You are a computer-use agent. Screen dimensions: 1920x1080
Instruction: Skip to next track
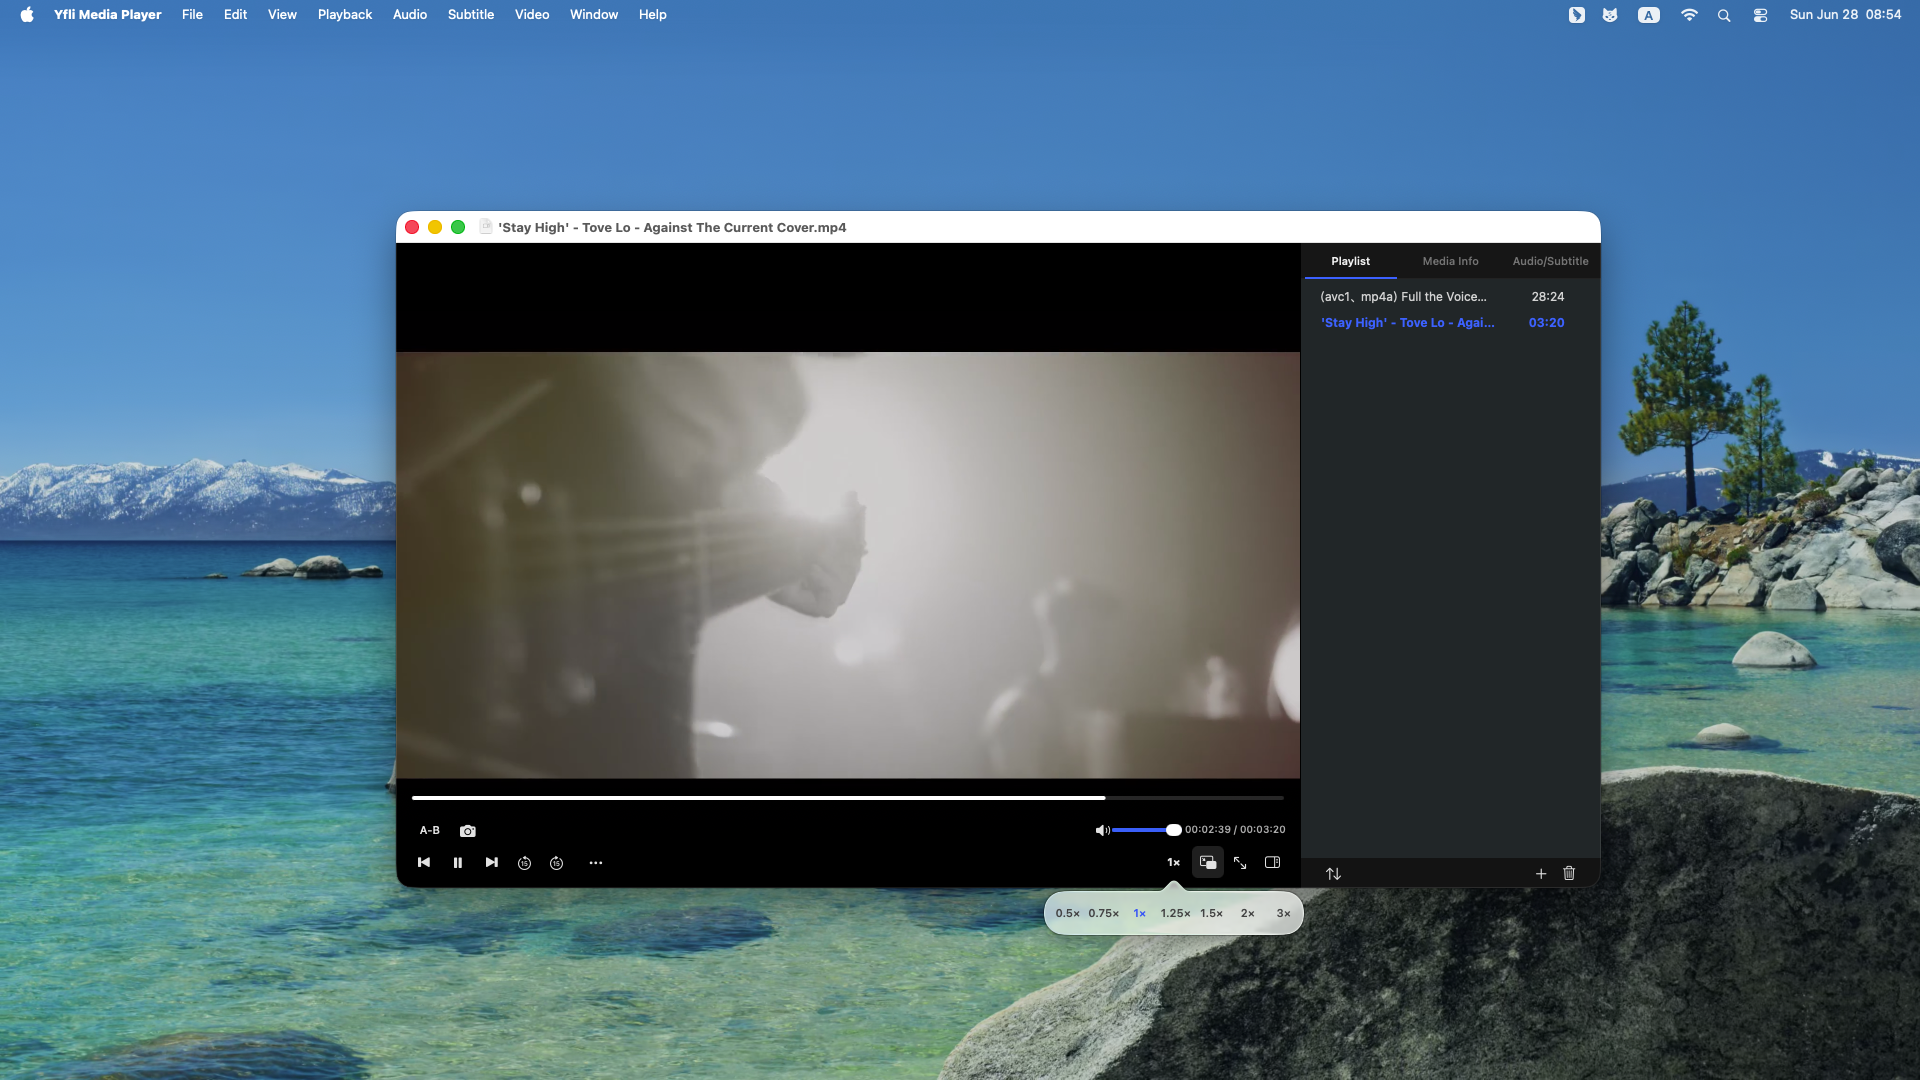[x=491, y=862]
